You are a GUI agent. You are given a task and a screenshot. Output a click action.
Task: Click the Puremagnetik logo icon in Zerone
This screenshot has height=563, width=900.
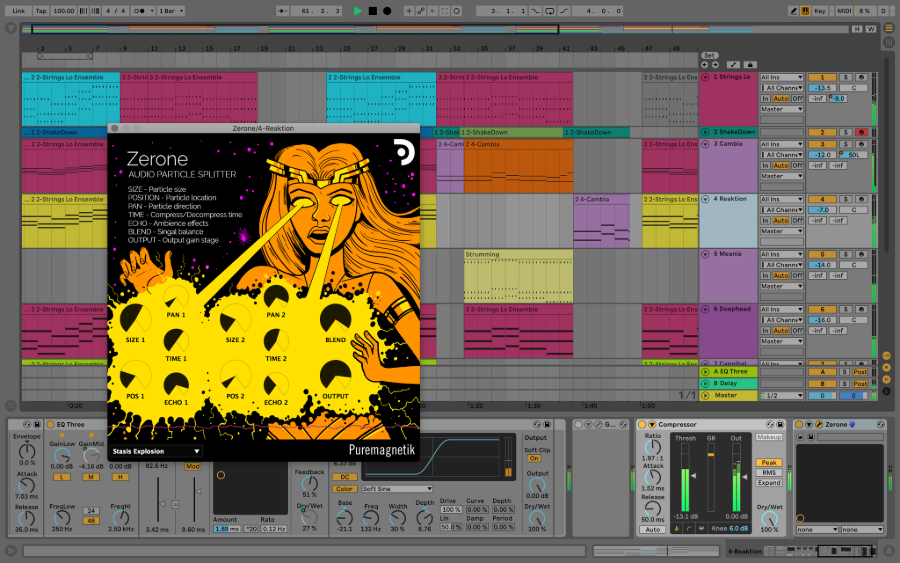[404, 149]
